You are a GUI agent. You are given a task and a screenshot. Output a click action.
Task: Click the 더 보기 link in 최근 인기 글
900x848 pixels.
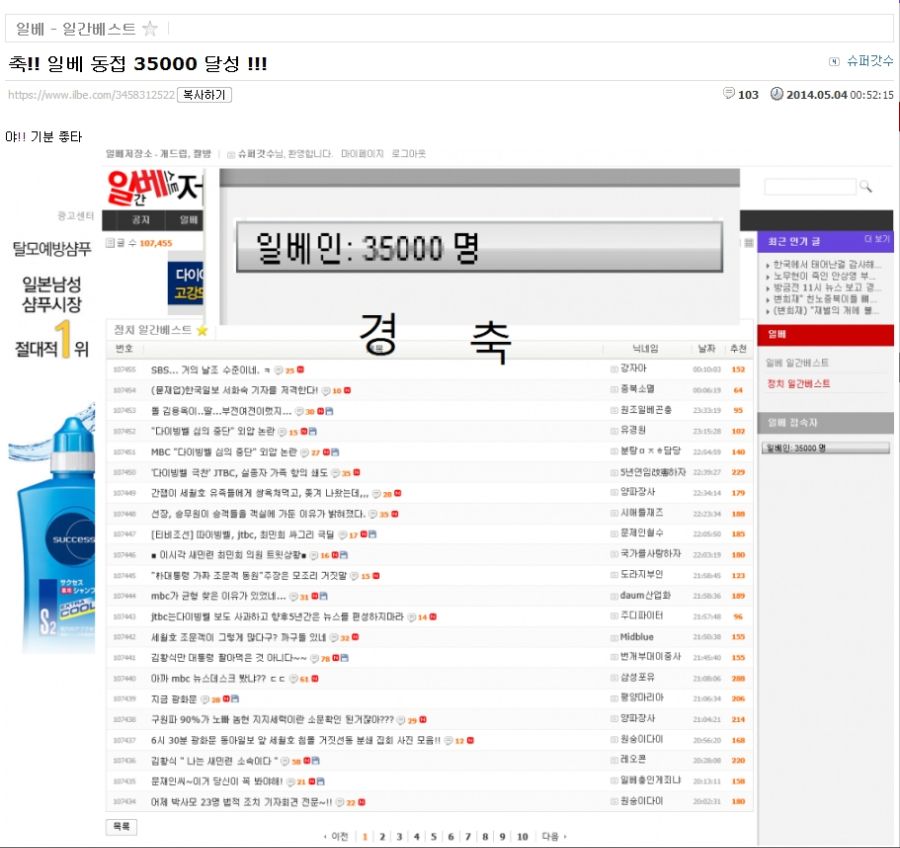877,239
